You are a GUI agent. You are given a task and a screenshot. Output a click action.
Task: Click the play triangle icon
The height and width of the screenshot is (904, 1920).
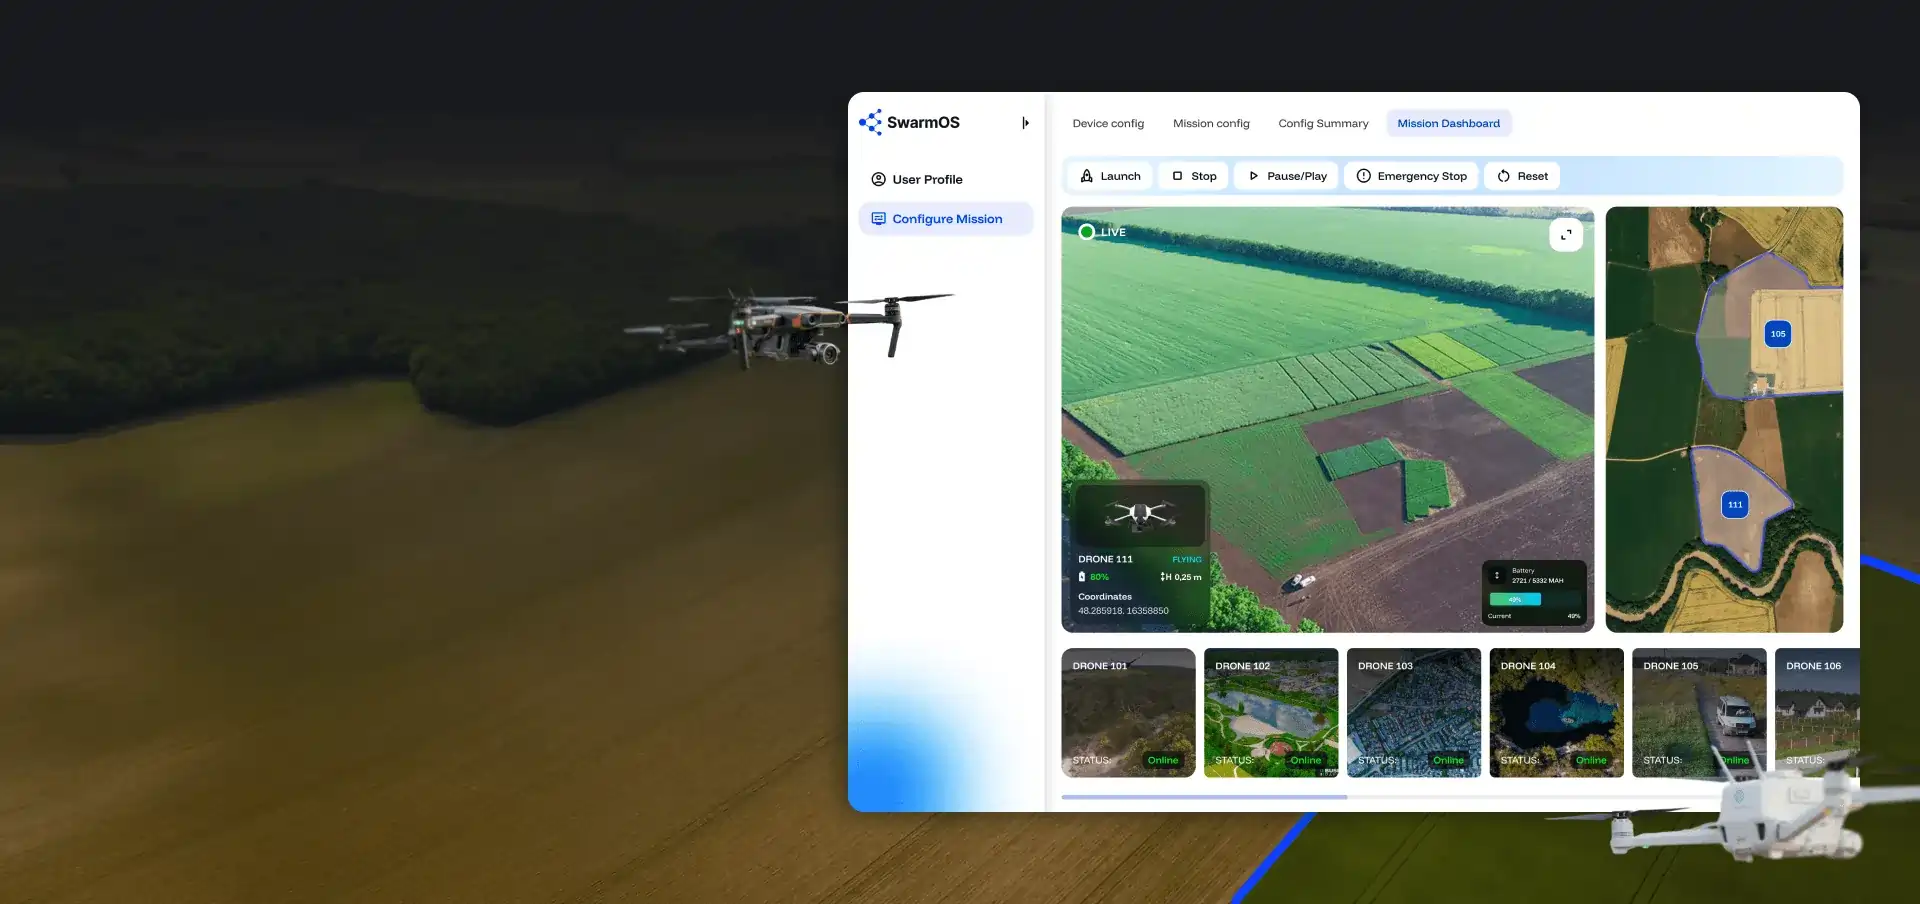(1253, 176)
